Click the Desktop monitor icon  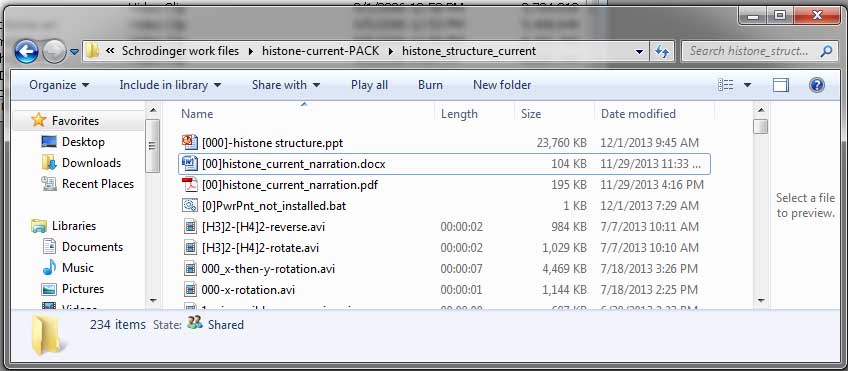point(49,142)
